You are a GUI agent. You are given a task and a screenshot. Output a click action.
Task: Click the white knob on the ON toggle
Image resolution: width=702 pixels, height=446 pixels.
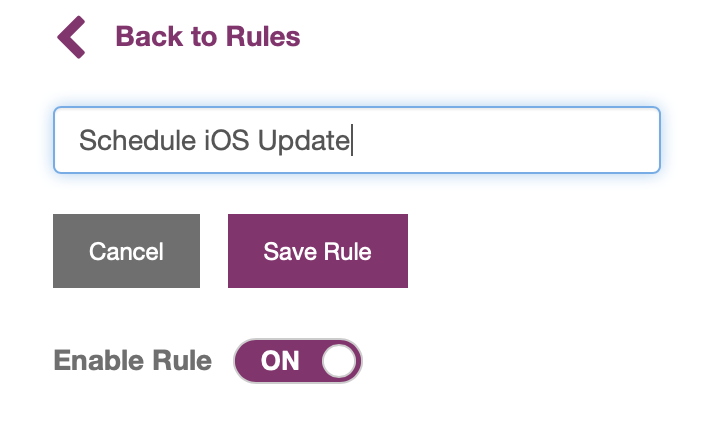pyautogui.click(x=339, y=361)
